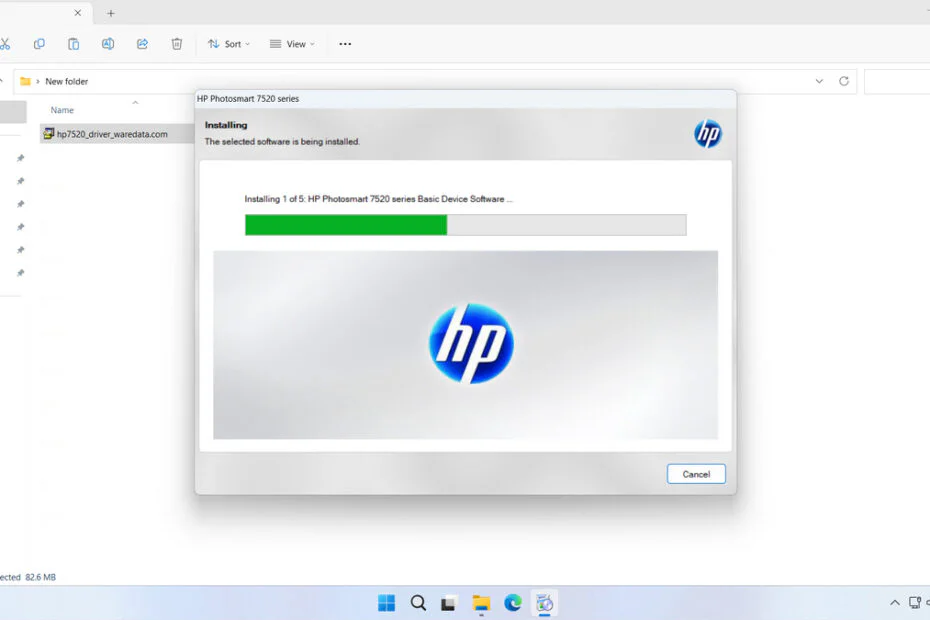Open a new File Explorer tab with the plus button
This screenshot has width=930, height=620.
pos(110,13)
